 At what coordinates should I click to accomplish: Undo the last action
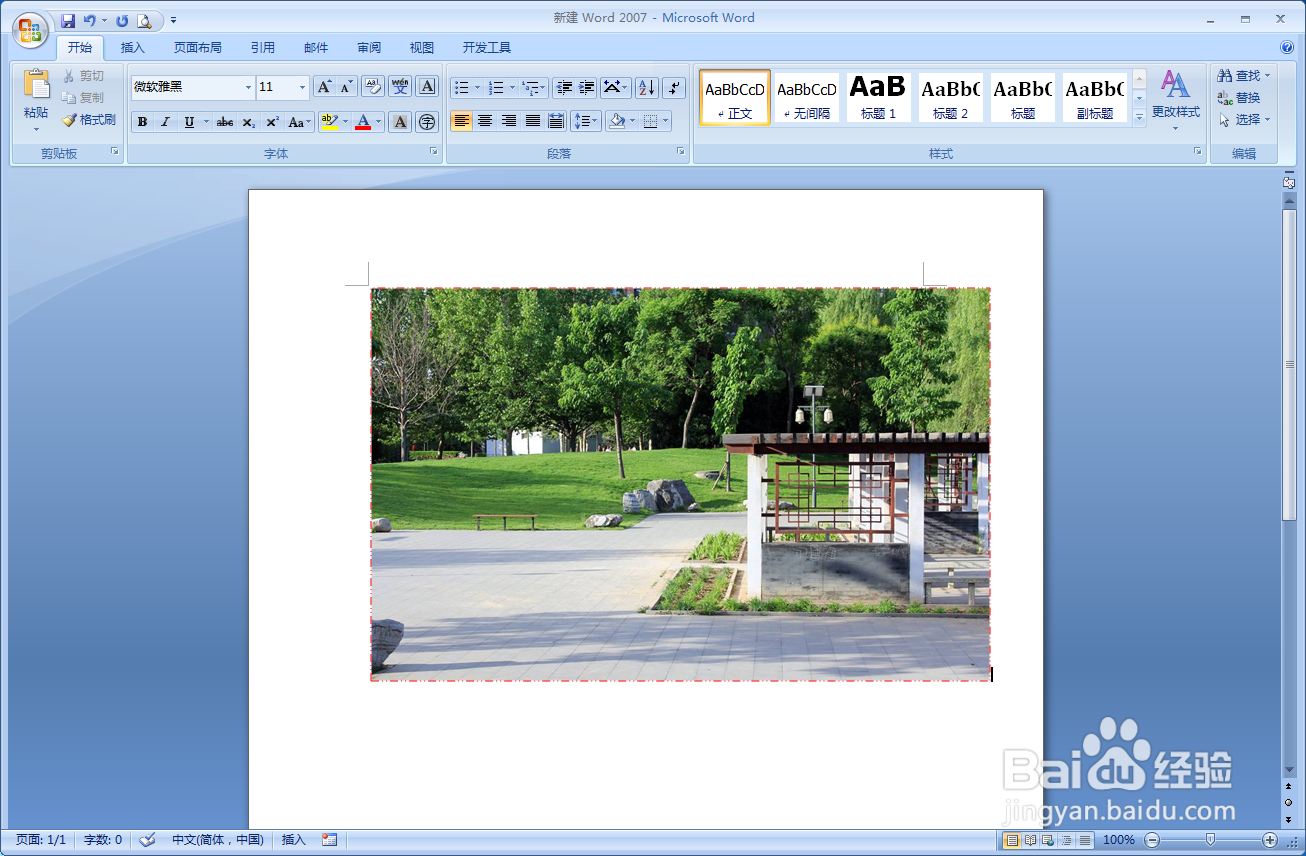tap(90, 20)
